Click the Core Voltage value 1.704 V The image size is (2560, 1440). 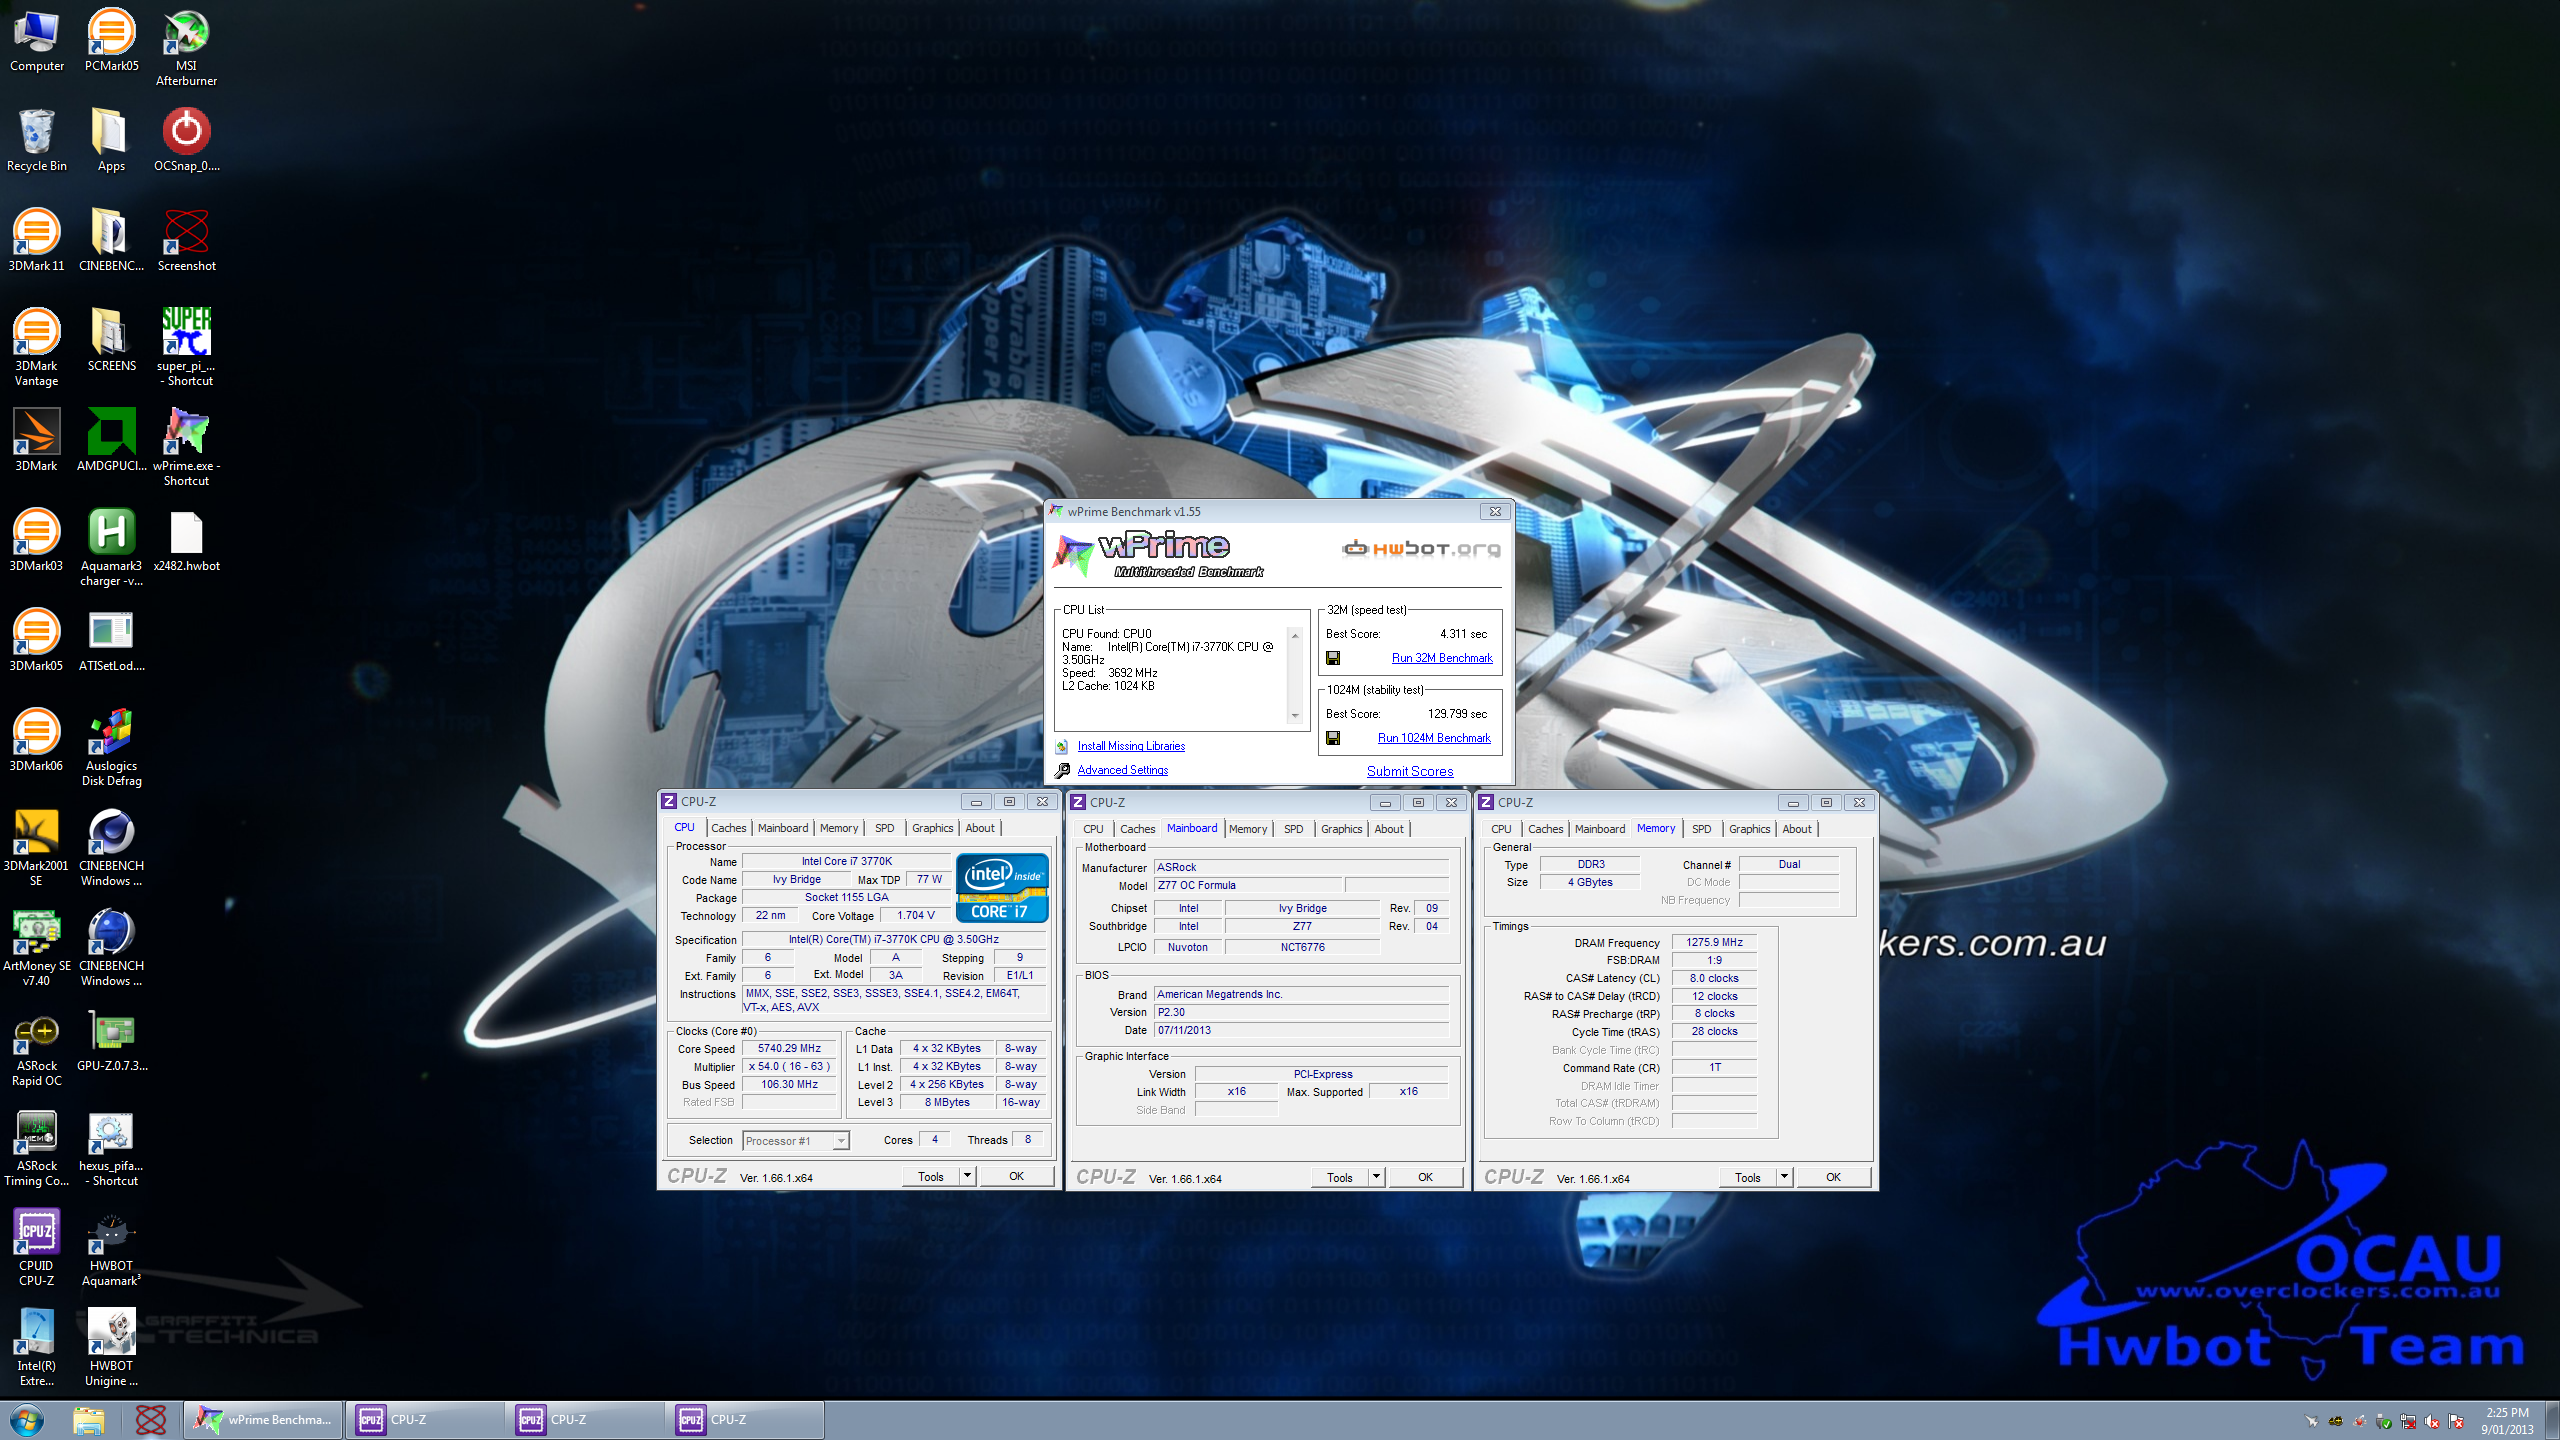point(916,915)
